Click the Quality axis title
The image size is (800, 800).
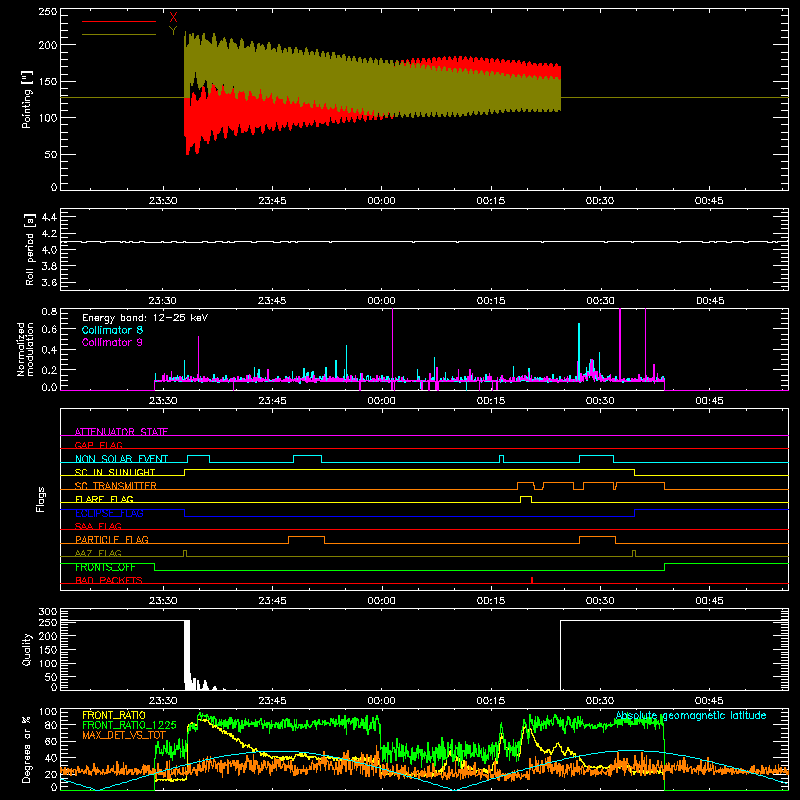[27, 649]
